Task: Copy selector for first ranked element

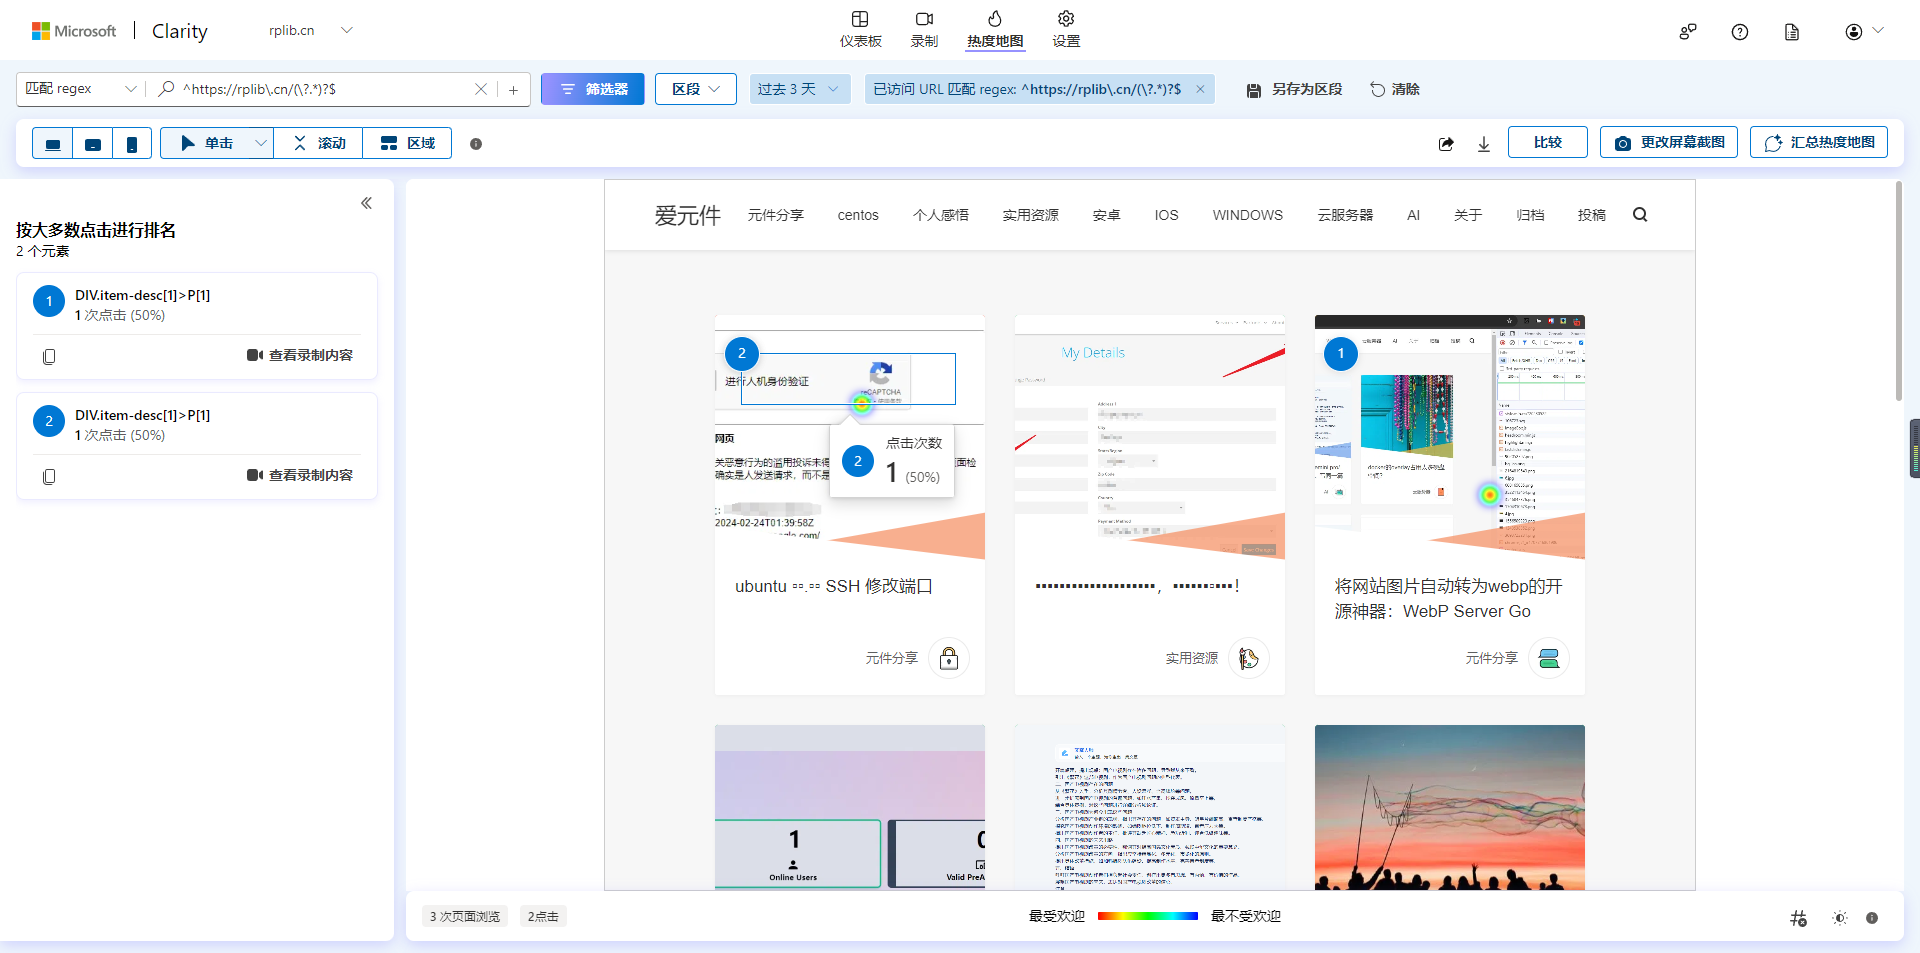Action: point(49,356)
